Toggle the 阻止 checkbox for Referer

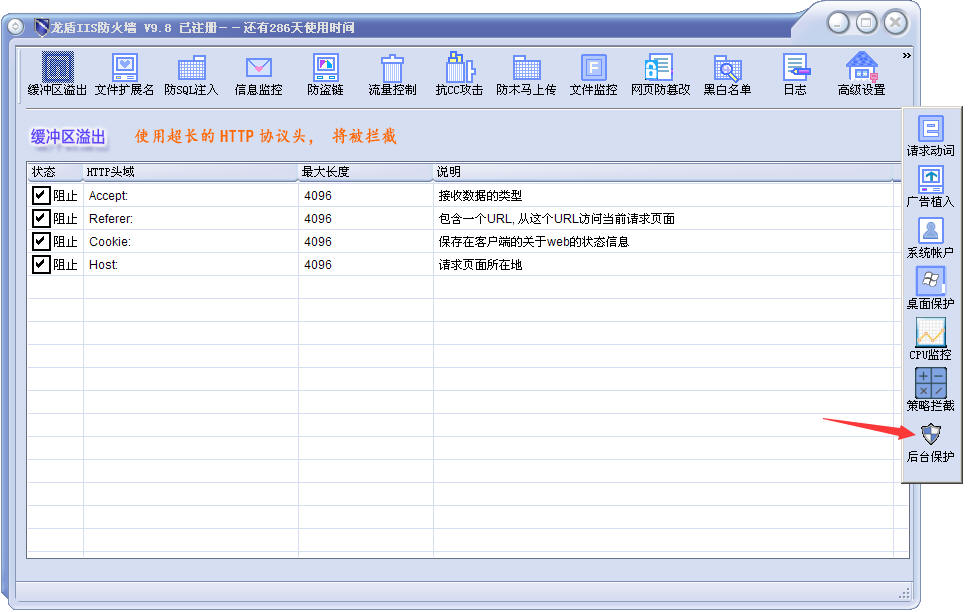[41, 218]
